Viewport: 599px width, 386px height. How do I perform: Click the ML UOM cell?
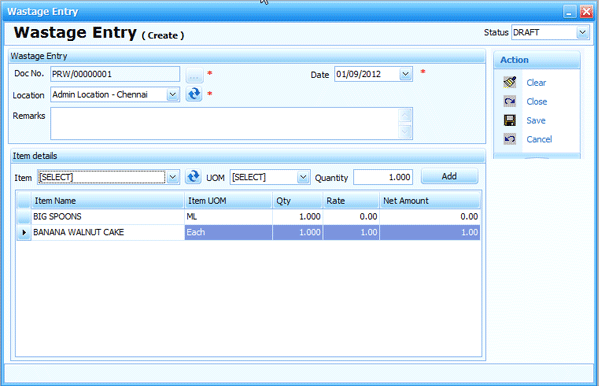coord(228,217)
